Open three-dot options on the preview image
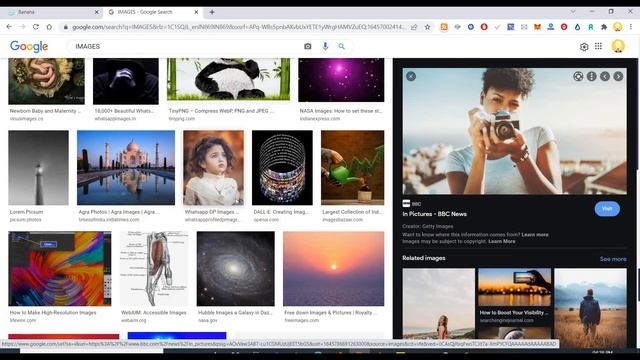This screenshot has height=360, width=640. click(591, 76)
